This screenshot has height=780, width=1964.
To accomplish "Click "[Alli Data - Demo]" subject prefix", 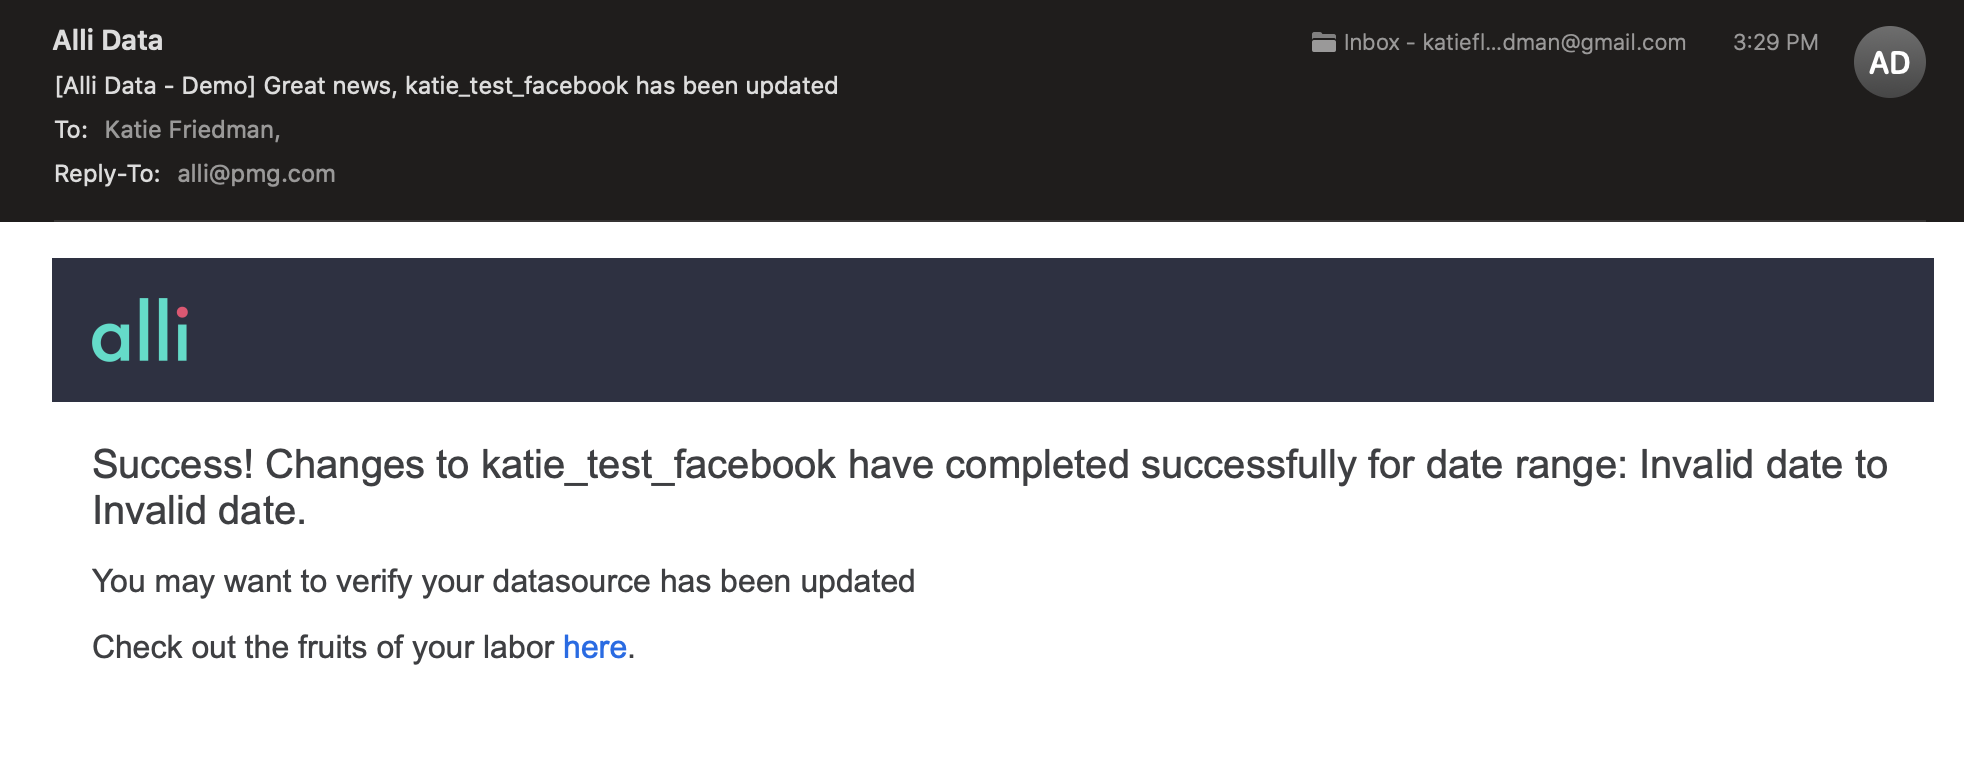I will (155, 86).
